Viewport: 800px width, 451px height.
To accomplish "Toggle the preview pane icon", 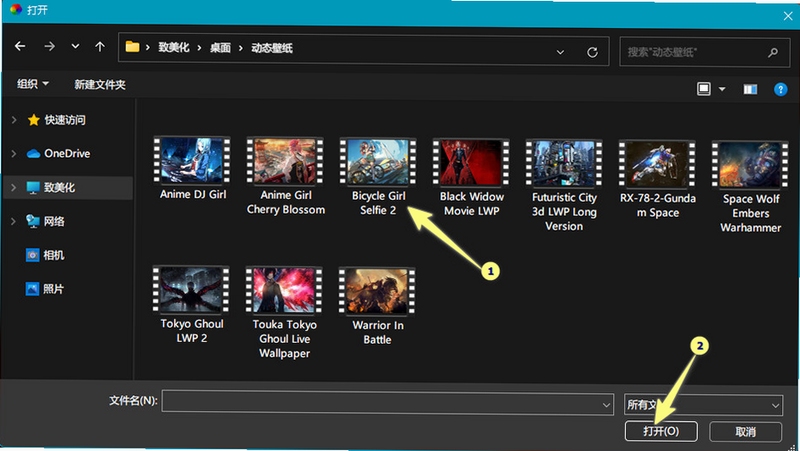I will (x=750, y=90).
